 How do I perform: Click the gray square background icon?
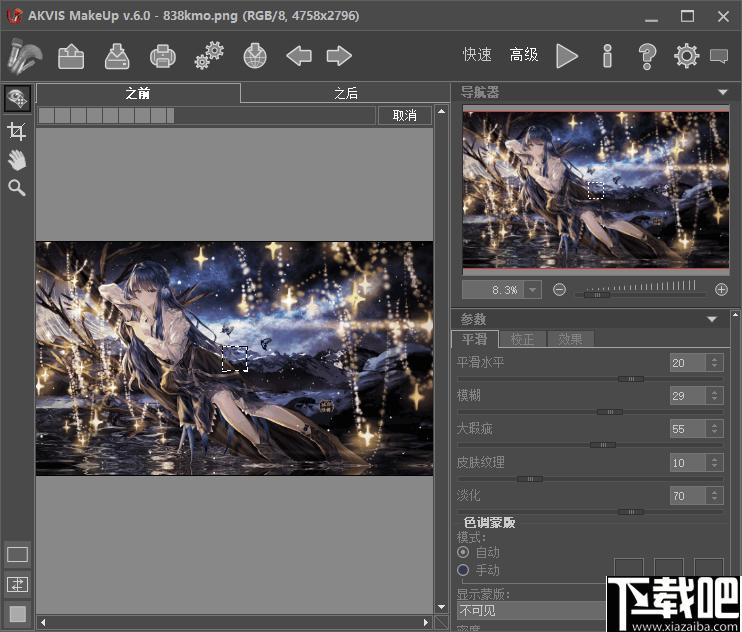coord(18,614)
